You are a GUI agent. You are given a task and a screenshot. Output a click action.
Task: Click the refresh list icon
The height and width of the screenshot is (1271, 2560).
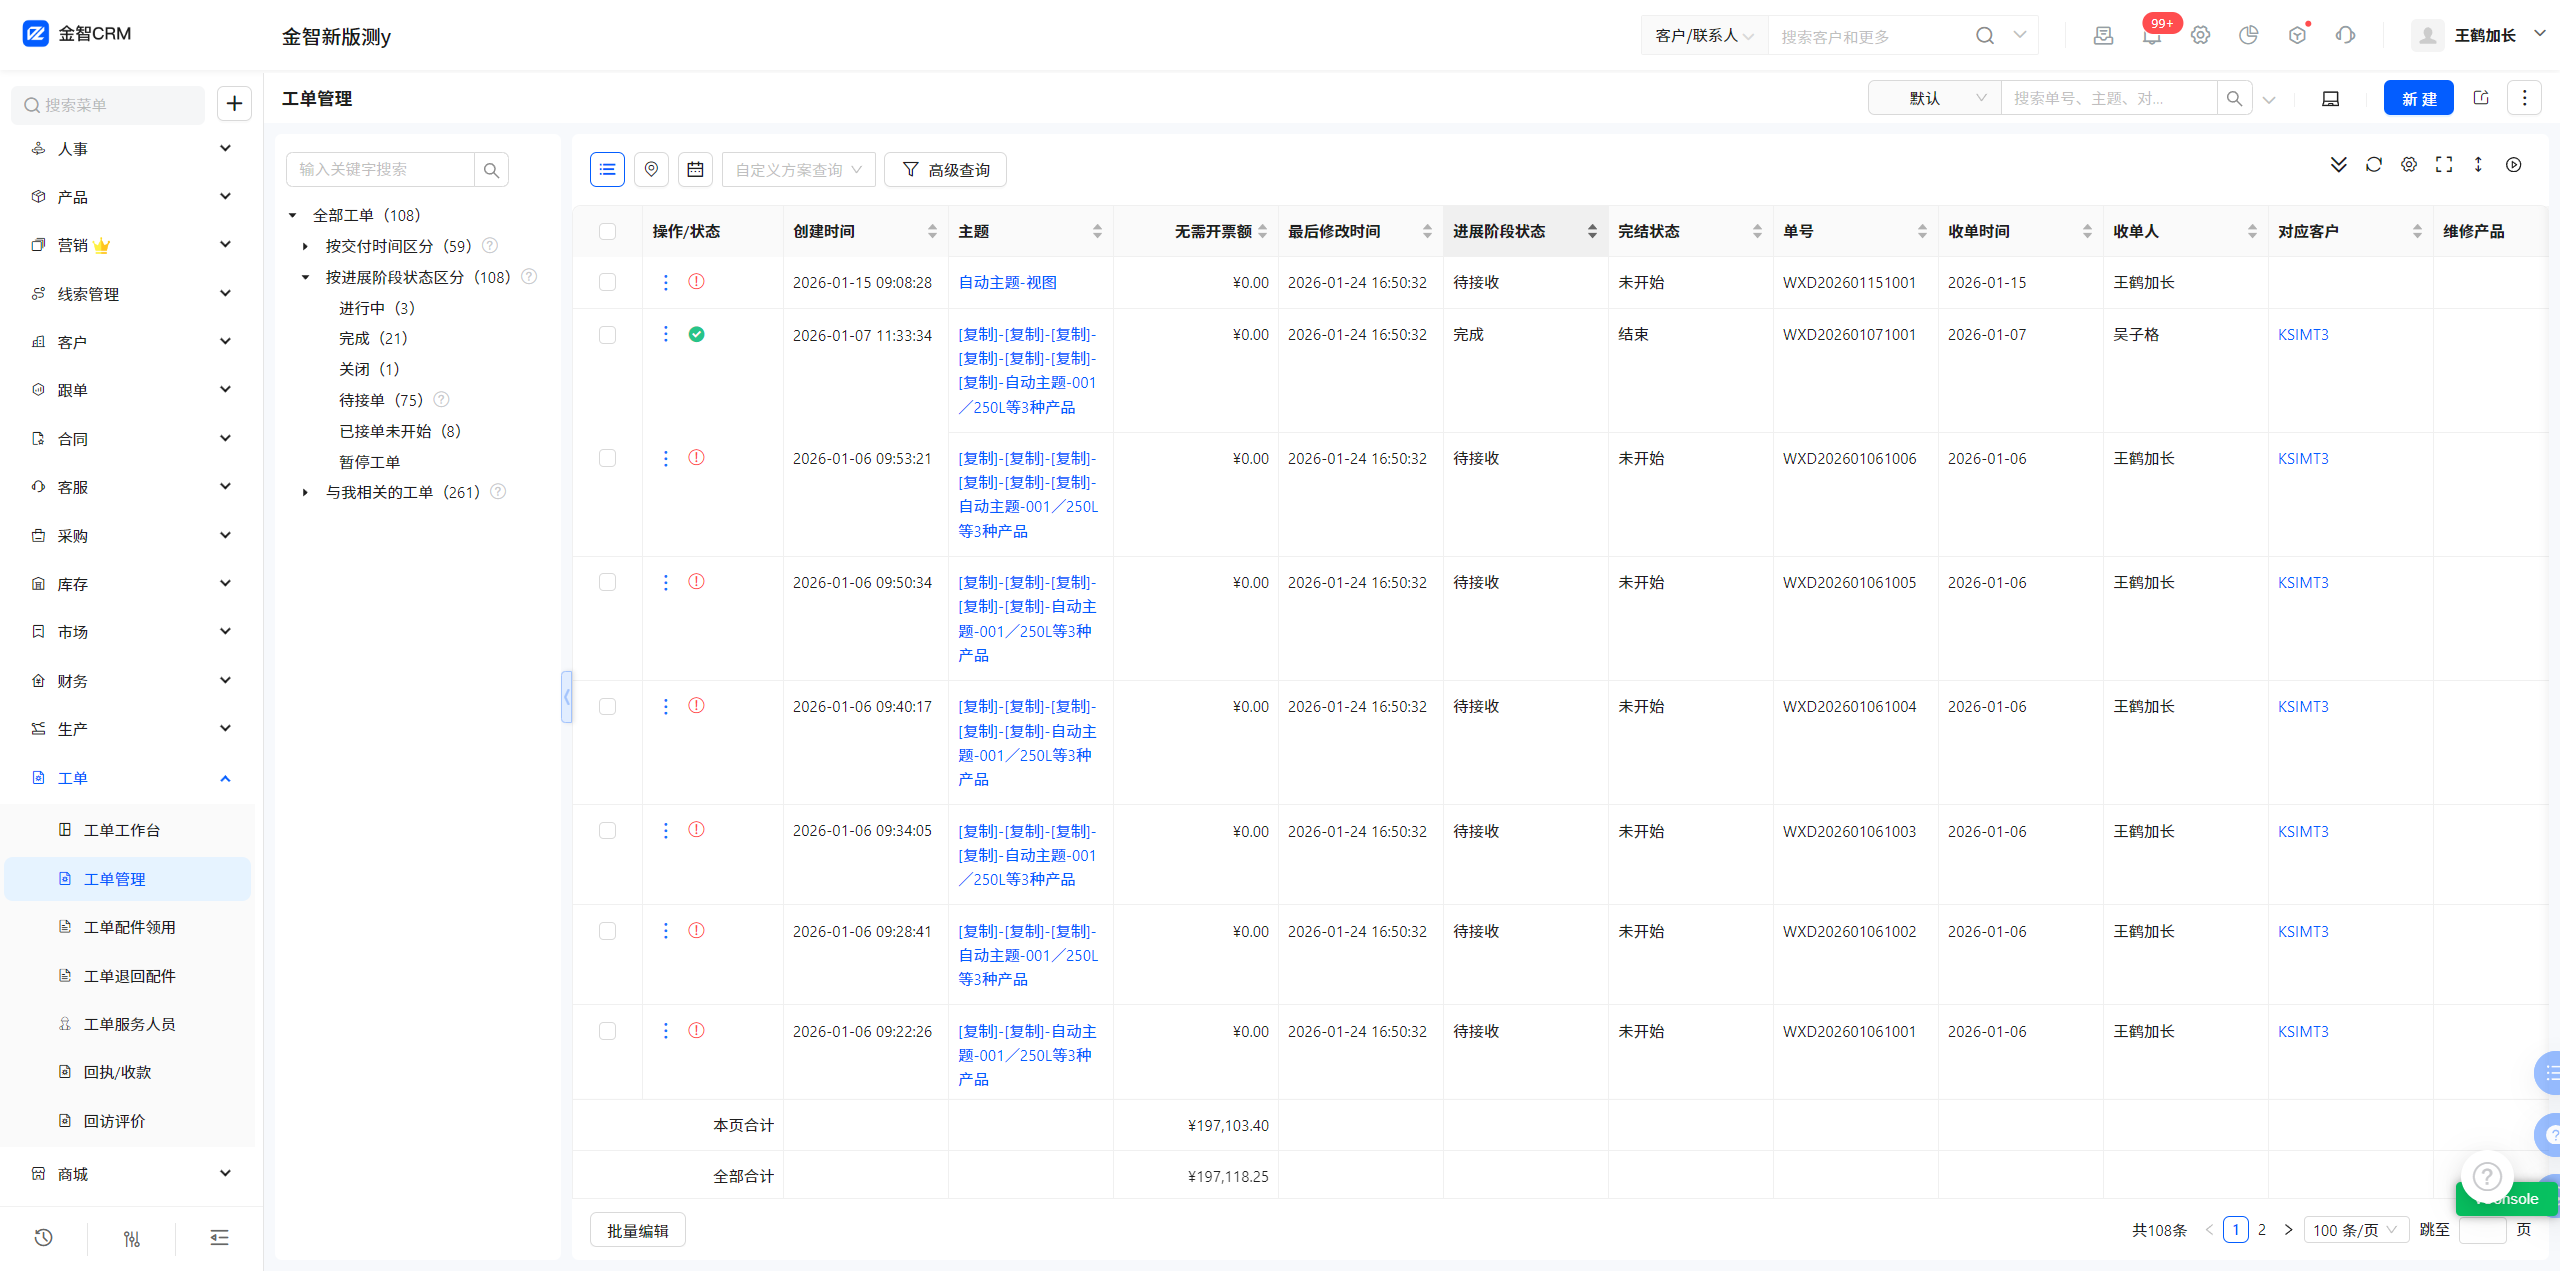[2373, 165]
